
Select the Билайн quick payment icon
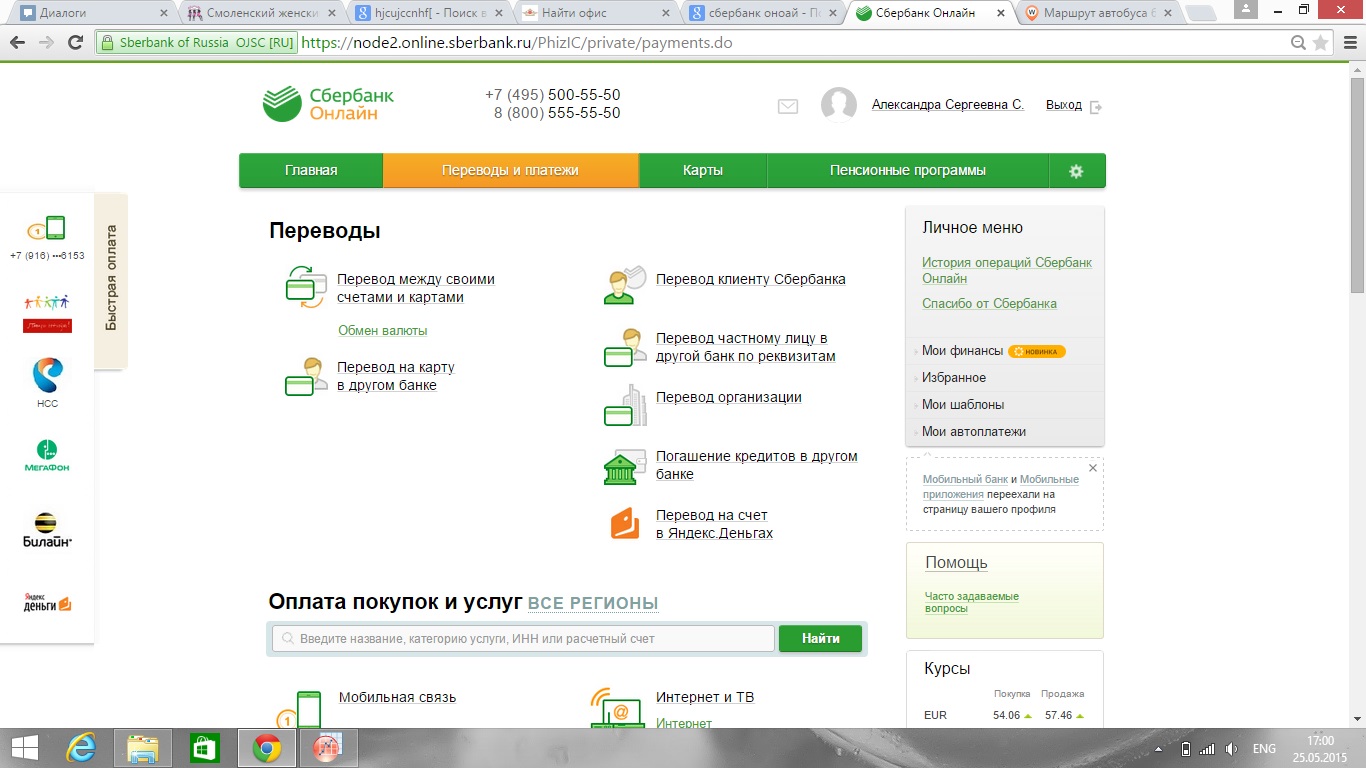point(47,530)
